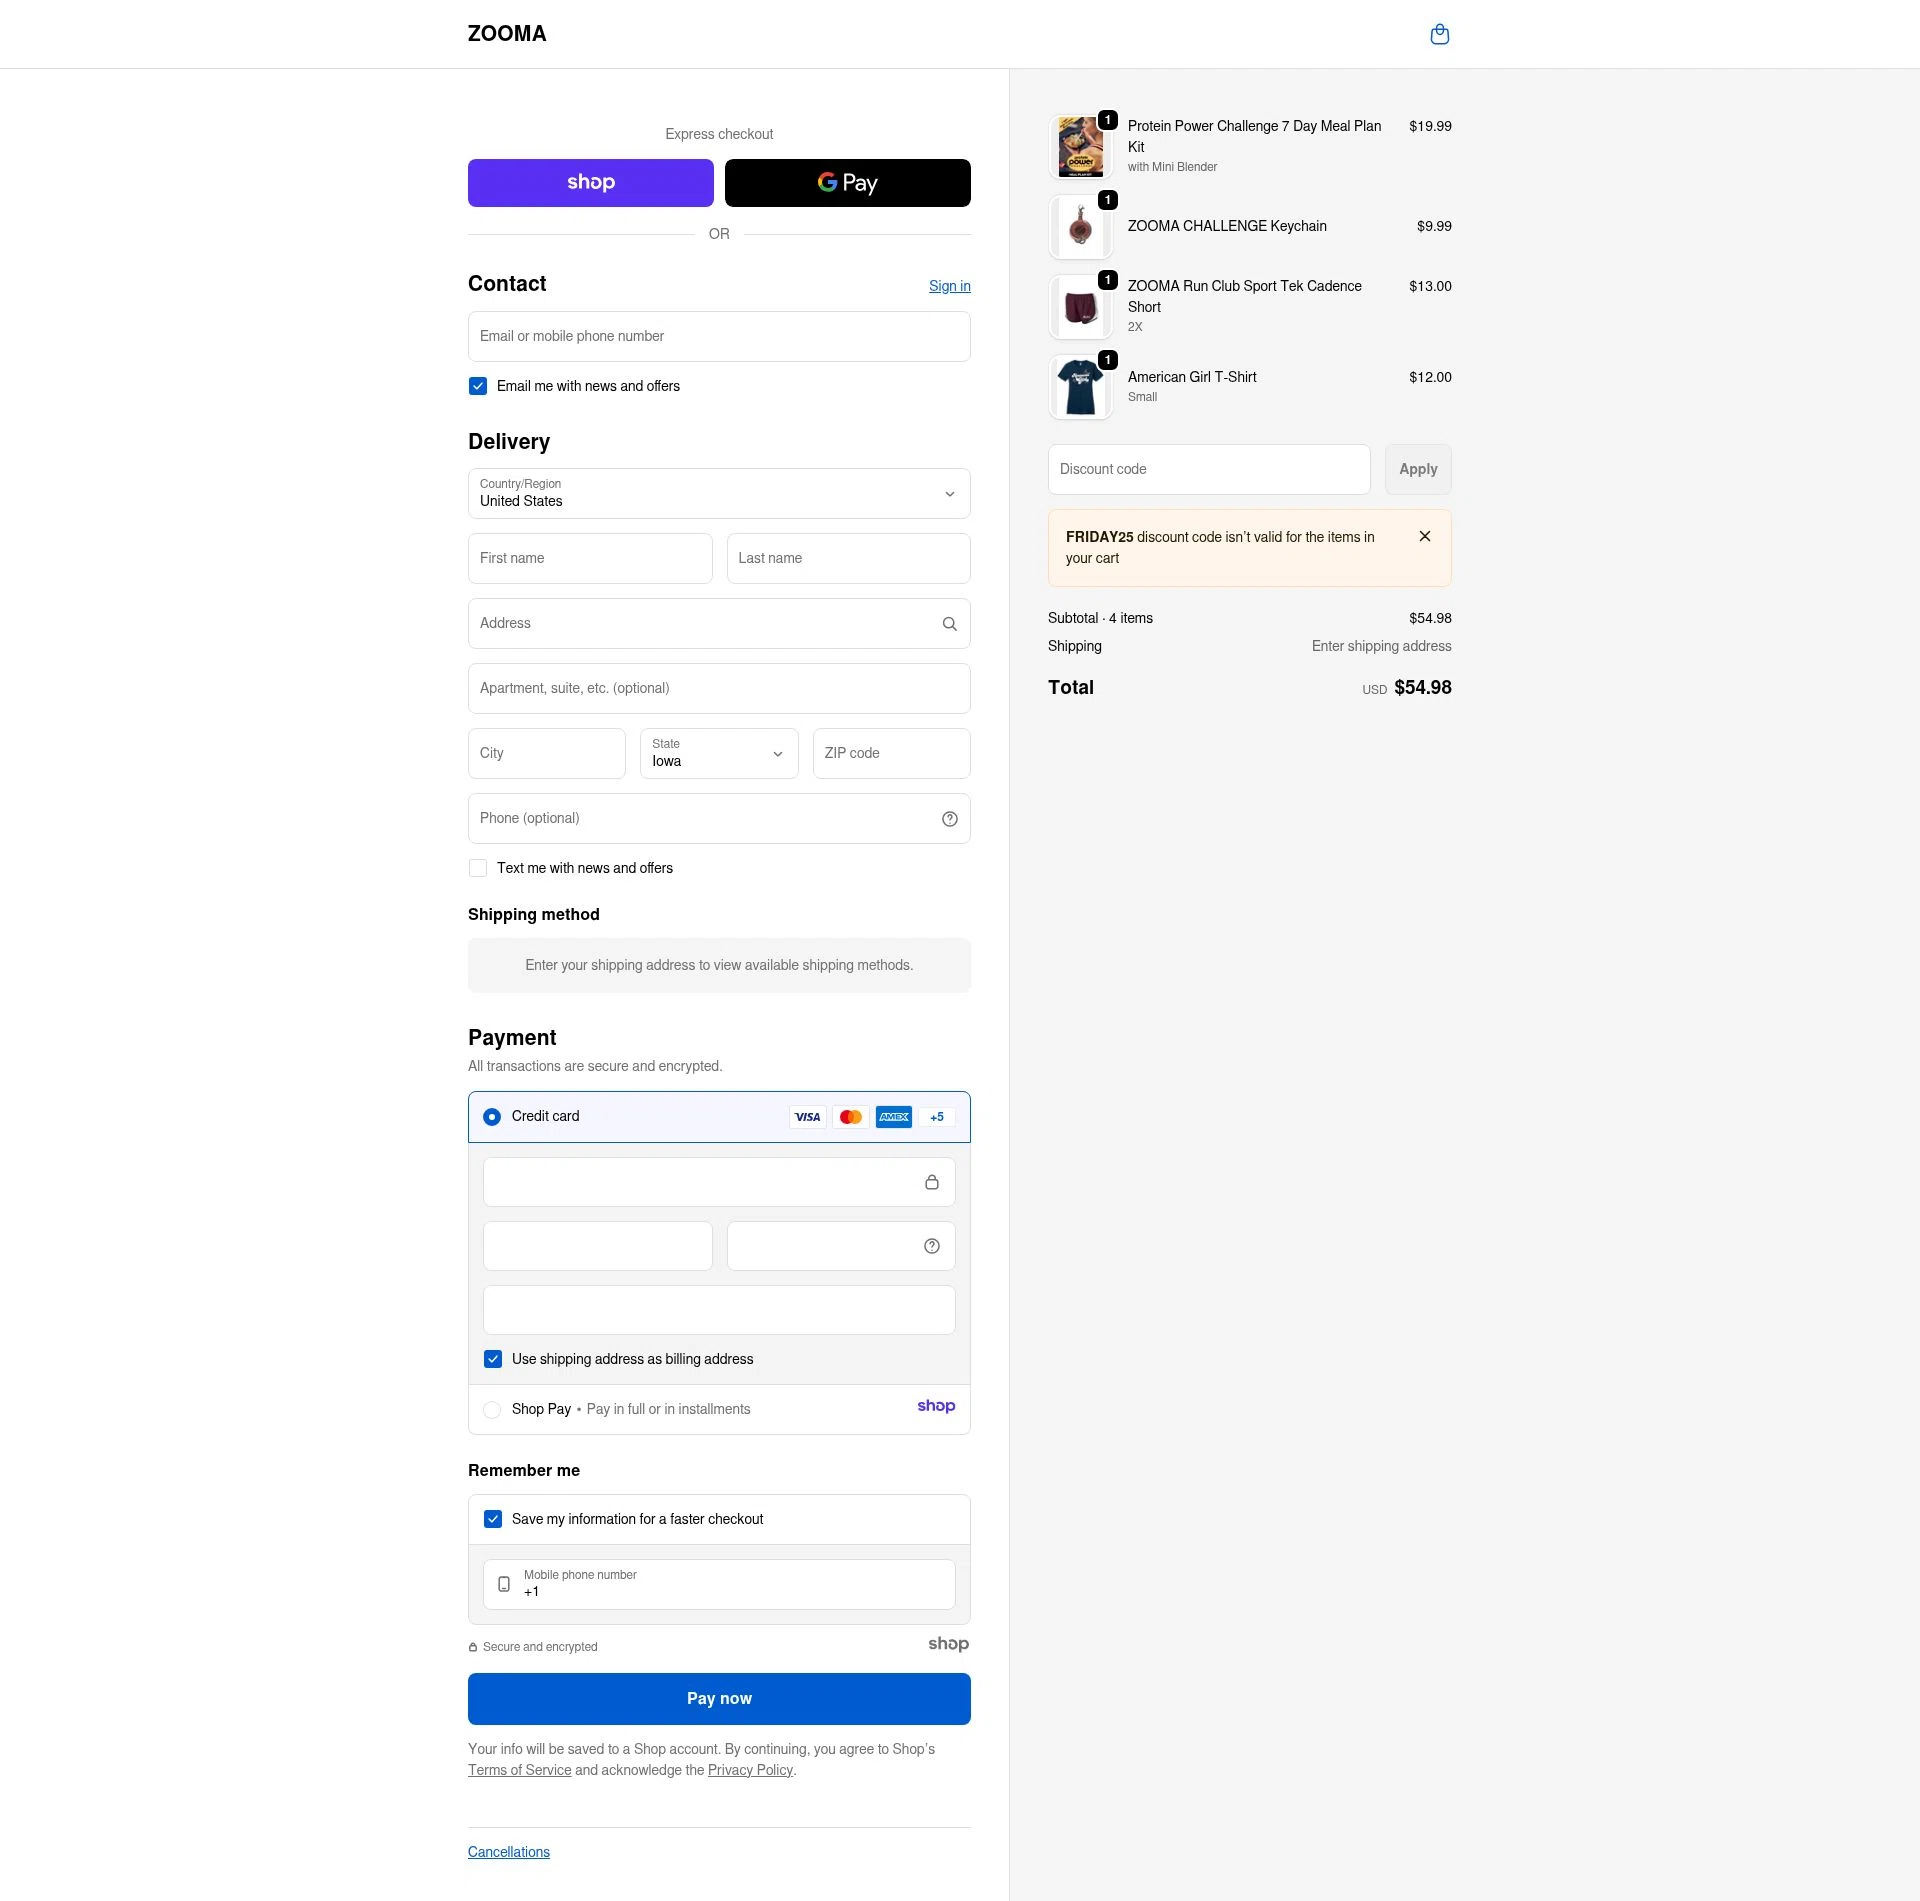Show phone number help question icon
Screen dimensions: 1920x1901
(949, 819)
